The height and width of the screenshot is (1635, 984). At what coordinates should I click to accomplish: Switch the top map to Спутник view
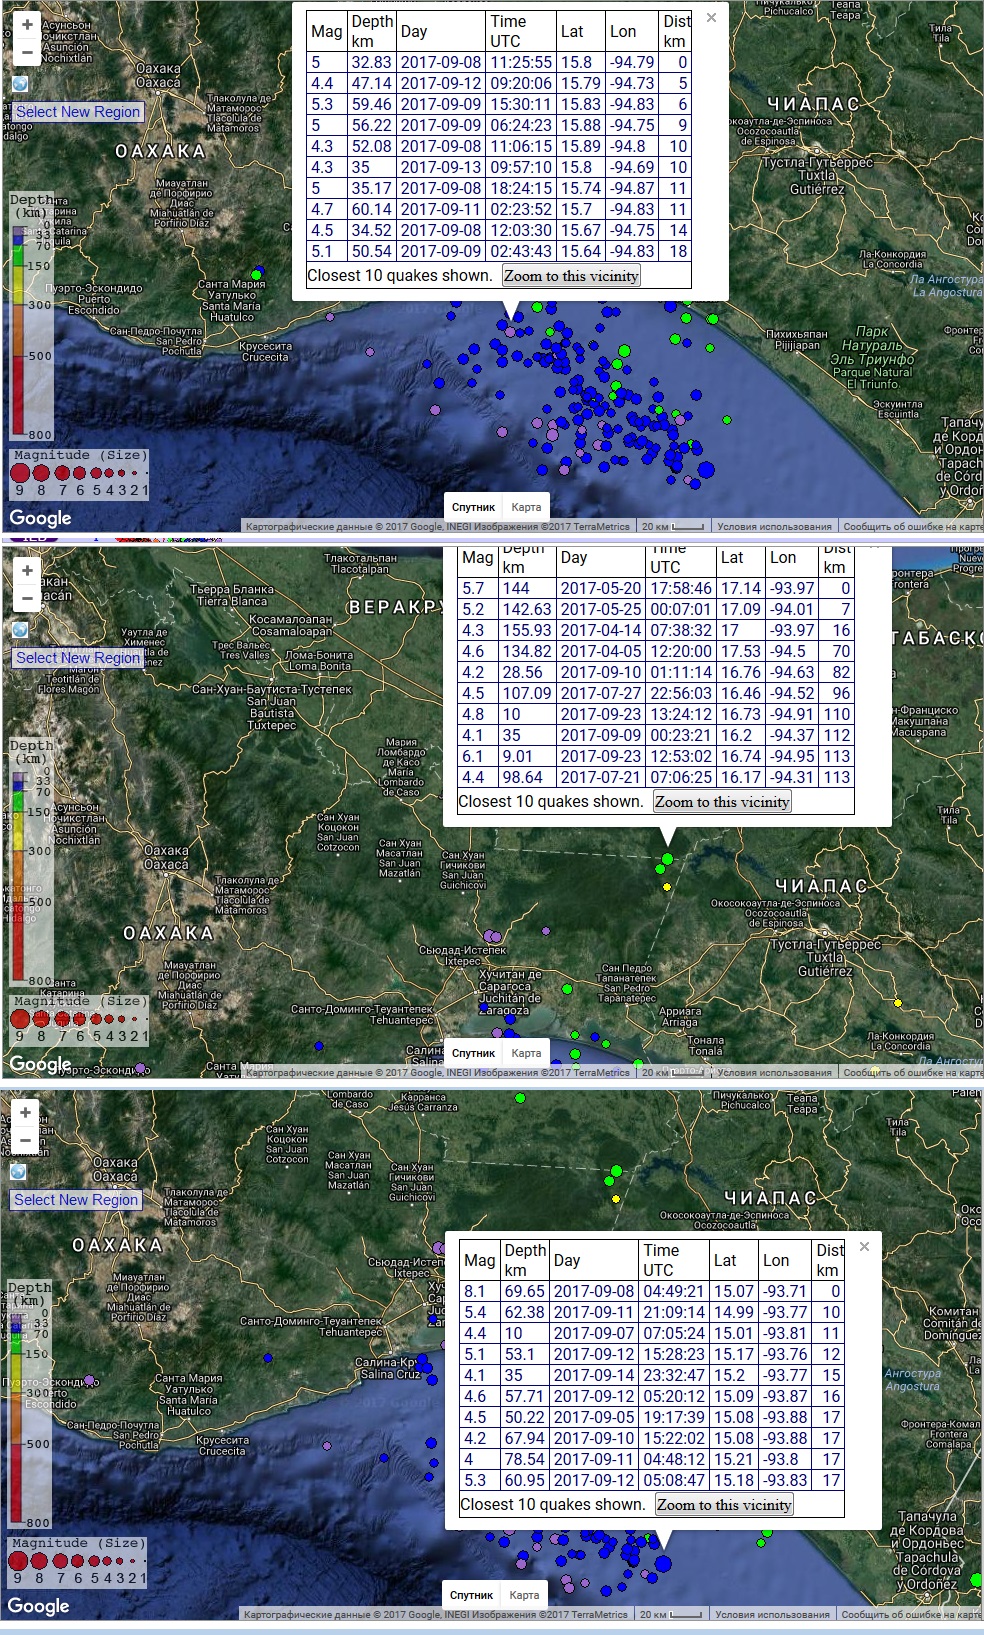click(473, 507)
